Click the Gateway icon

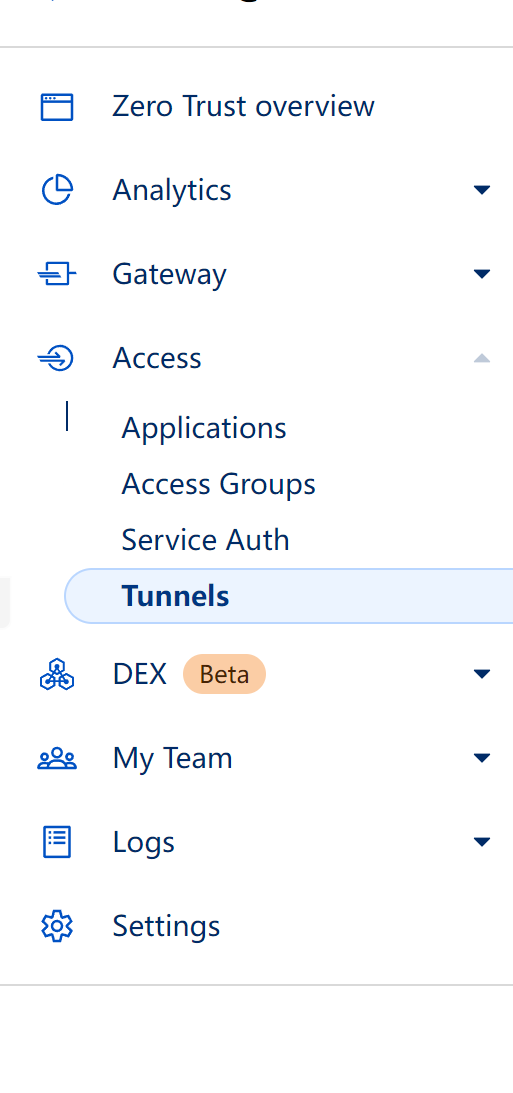(x=56, y=275)
